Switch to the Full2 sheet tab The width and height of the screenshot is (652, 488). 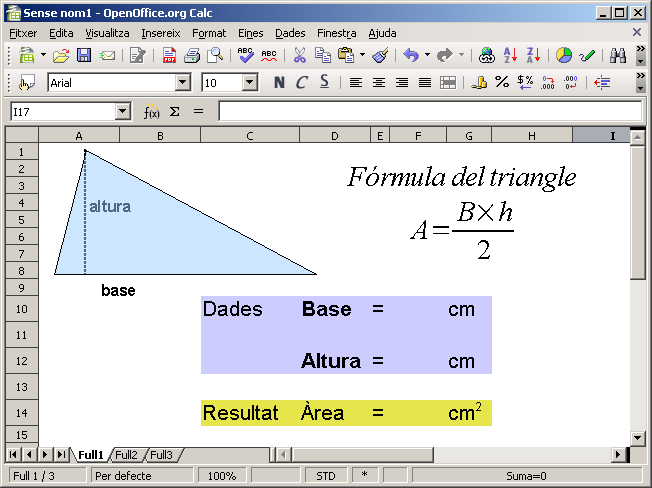(126, 455)
